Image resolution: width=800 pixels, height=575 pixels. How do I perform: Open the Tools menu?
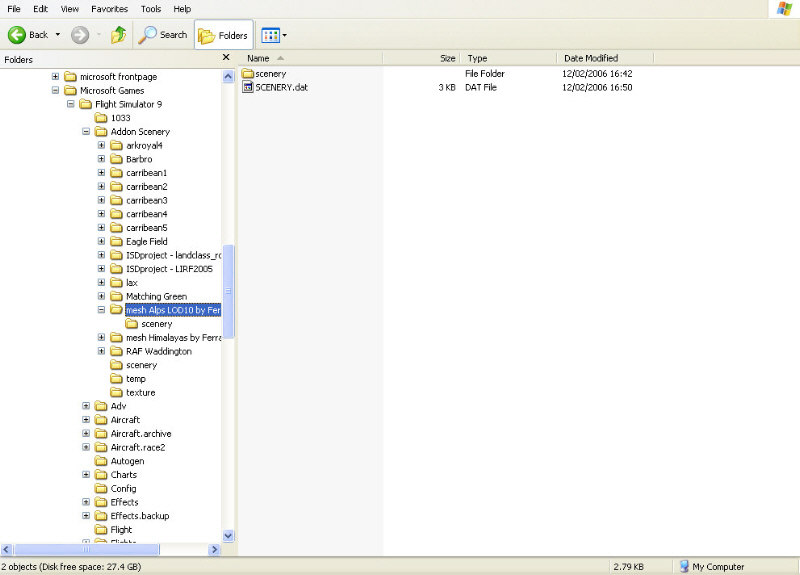coord(151,9)
